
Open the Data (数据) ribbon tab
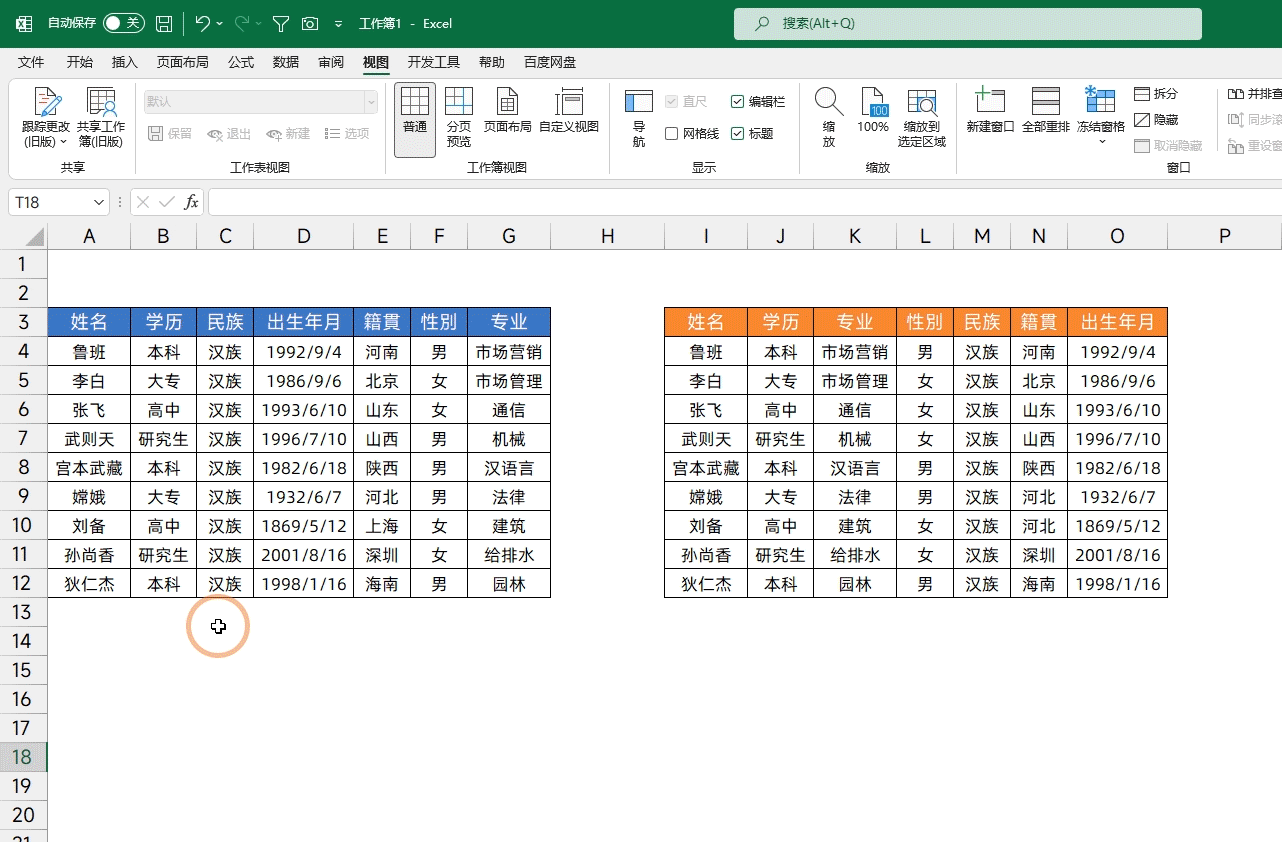tap(286, 62)
